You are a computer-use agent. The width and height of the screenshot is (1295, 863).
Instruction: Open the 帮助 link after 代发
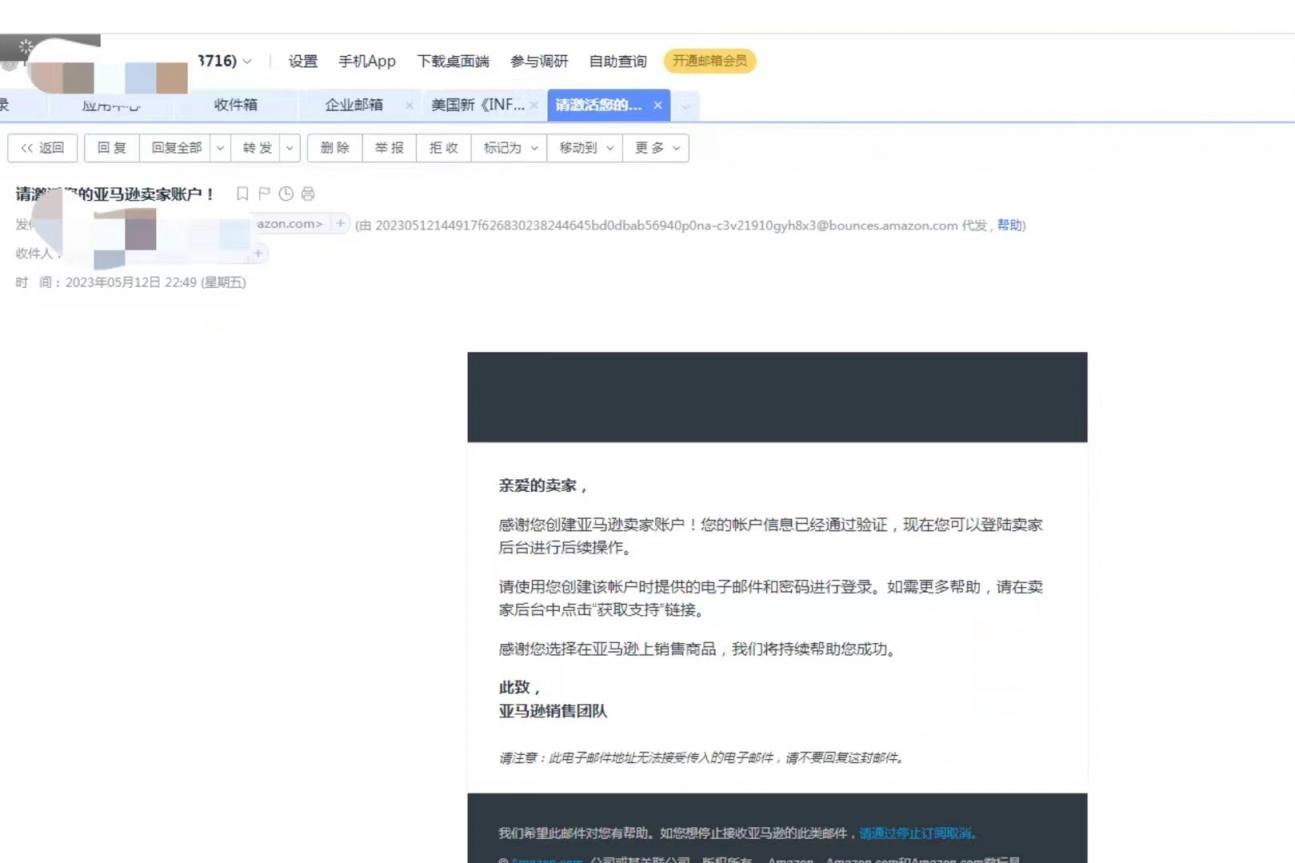pyautogui.click(x=1009, y=225)
